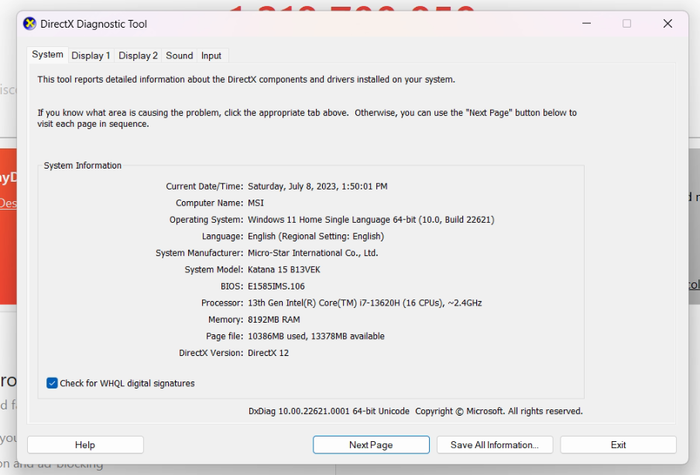This screenshot has height=475, width=700.
Task: Click the DirectX Diagnostic Tool title text
Action: 94,24
